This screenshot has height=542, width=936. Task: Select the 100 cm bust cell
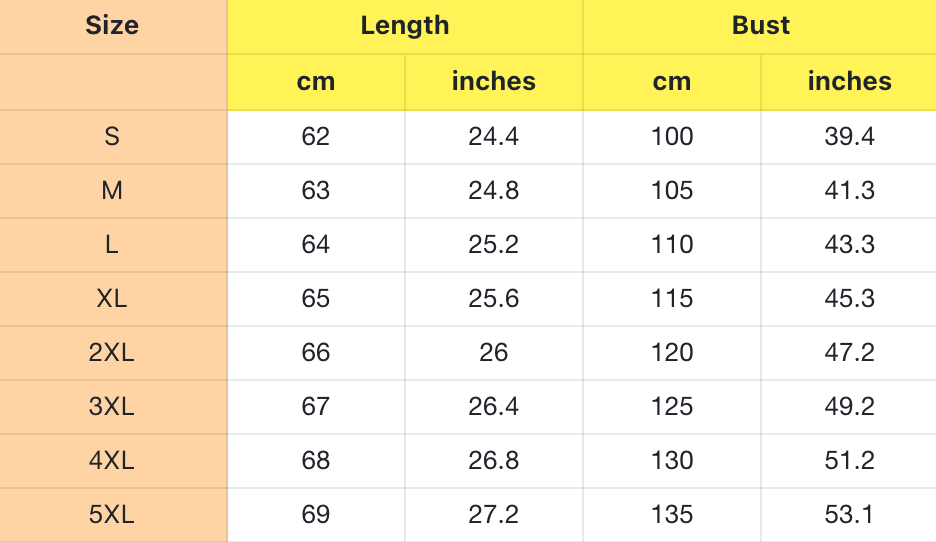(672, 137)
